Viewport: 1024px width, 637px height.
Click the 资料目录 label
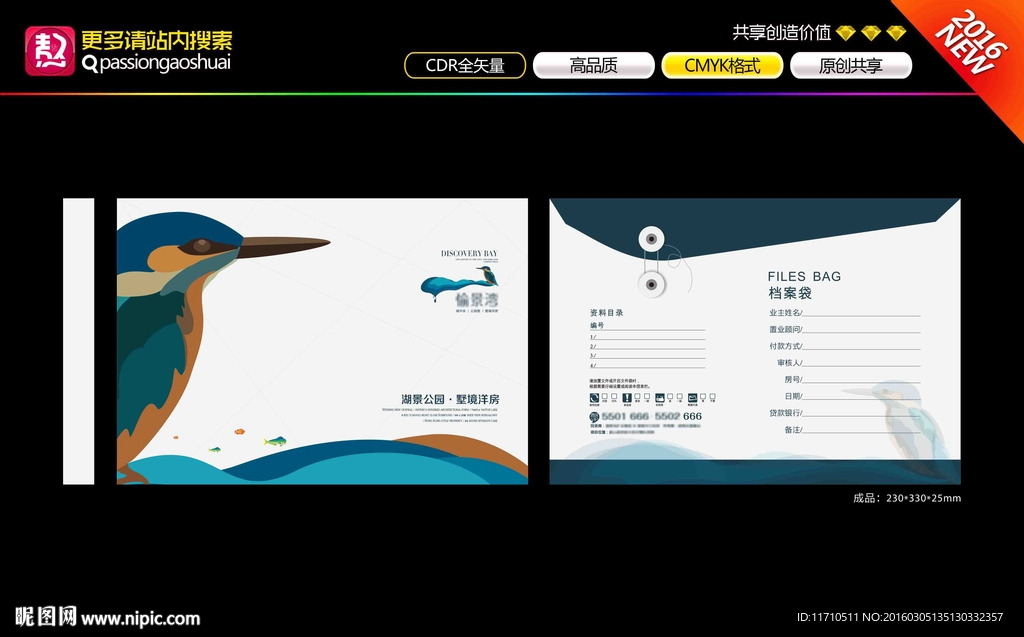[x=606, y=313]
